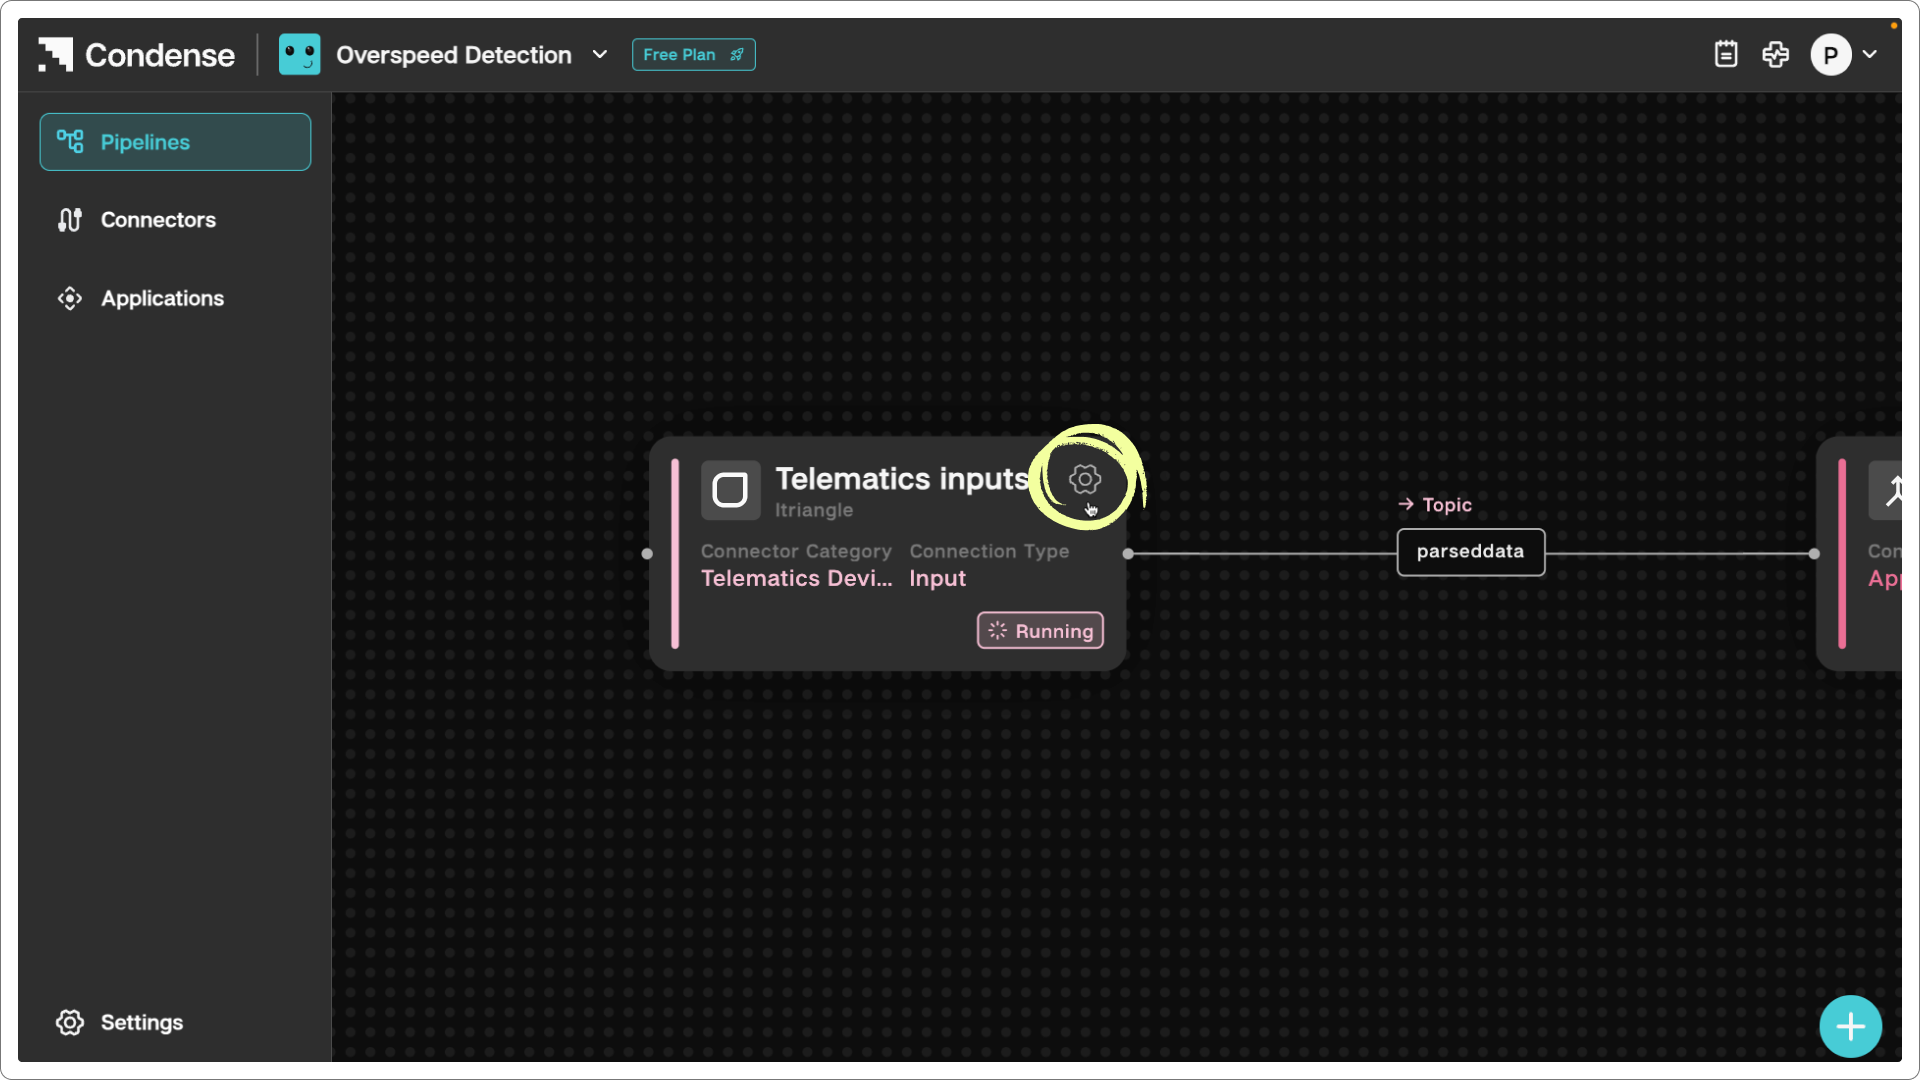
Task: Go to Applications in the sidebar
Action: click(x=162, y=298)
